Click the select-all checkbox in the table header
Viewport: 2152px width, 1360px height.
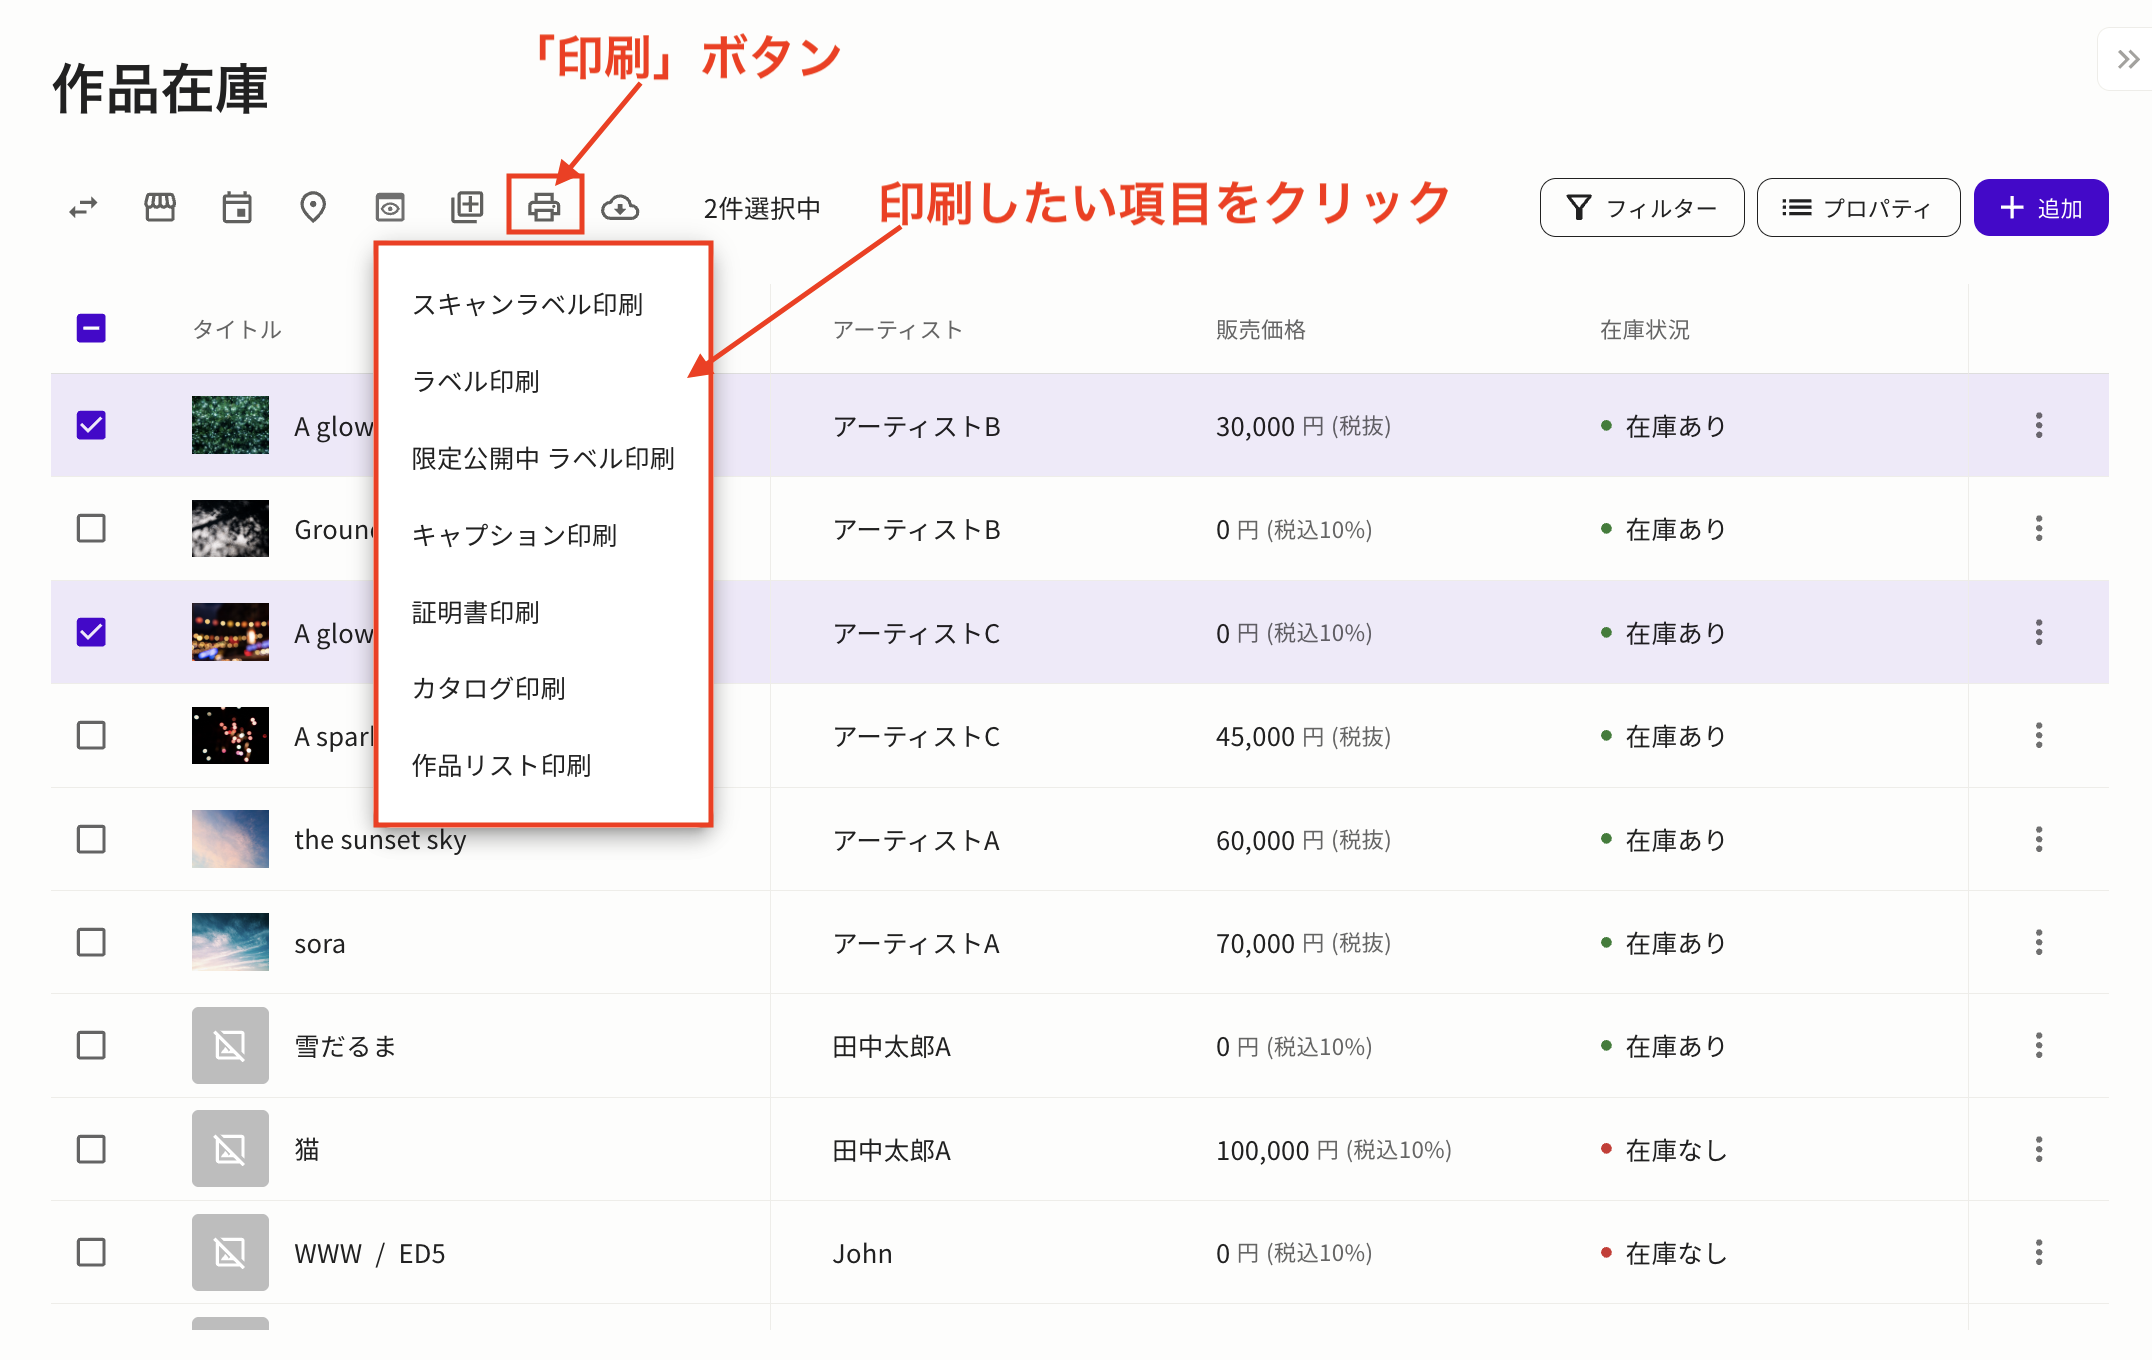click(91, 328)
